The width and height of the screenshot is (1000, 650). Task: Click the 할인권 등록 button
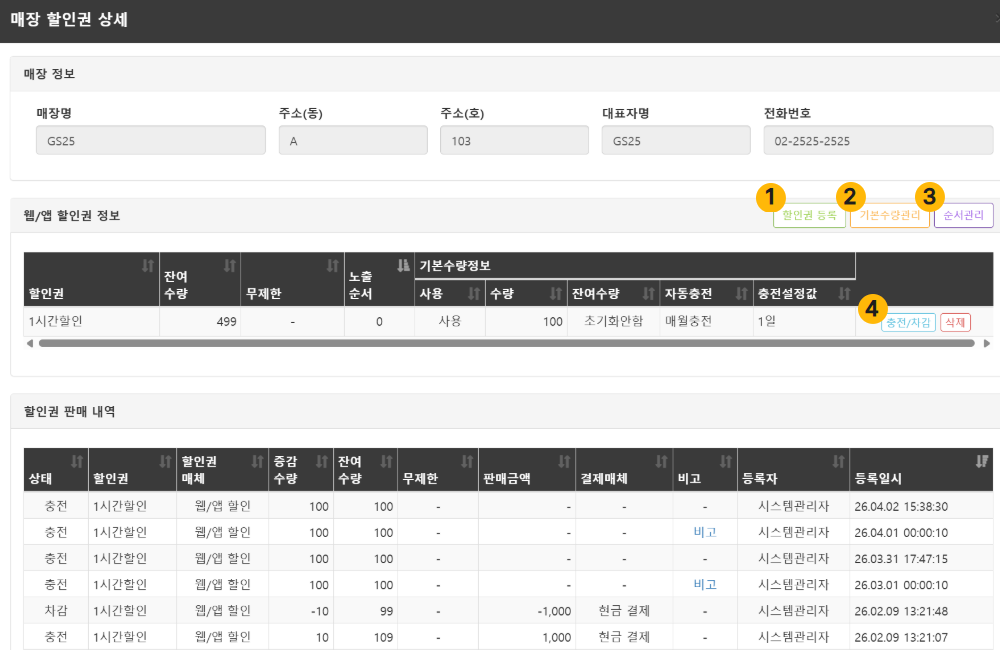[x=809, y=216]
